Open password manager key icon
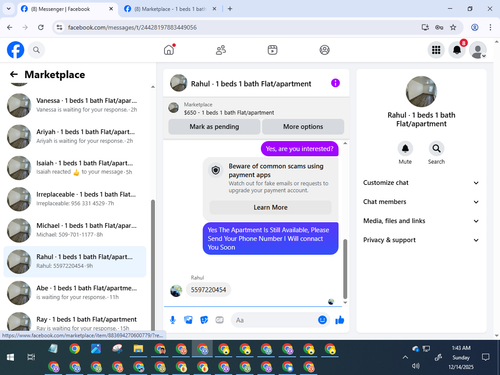 pyautogui.click(x=439, y=27)
